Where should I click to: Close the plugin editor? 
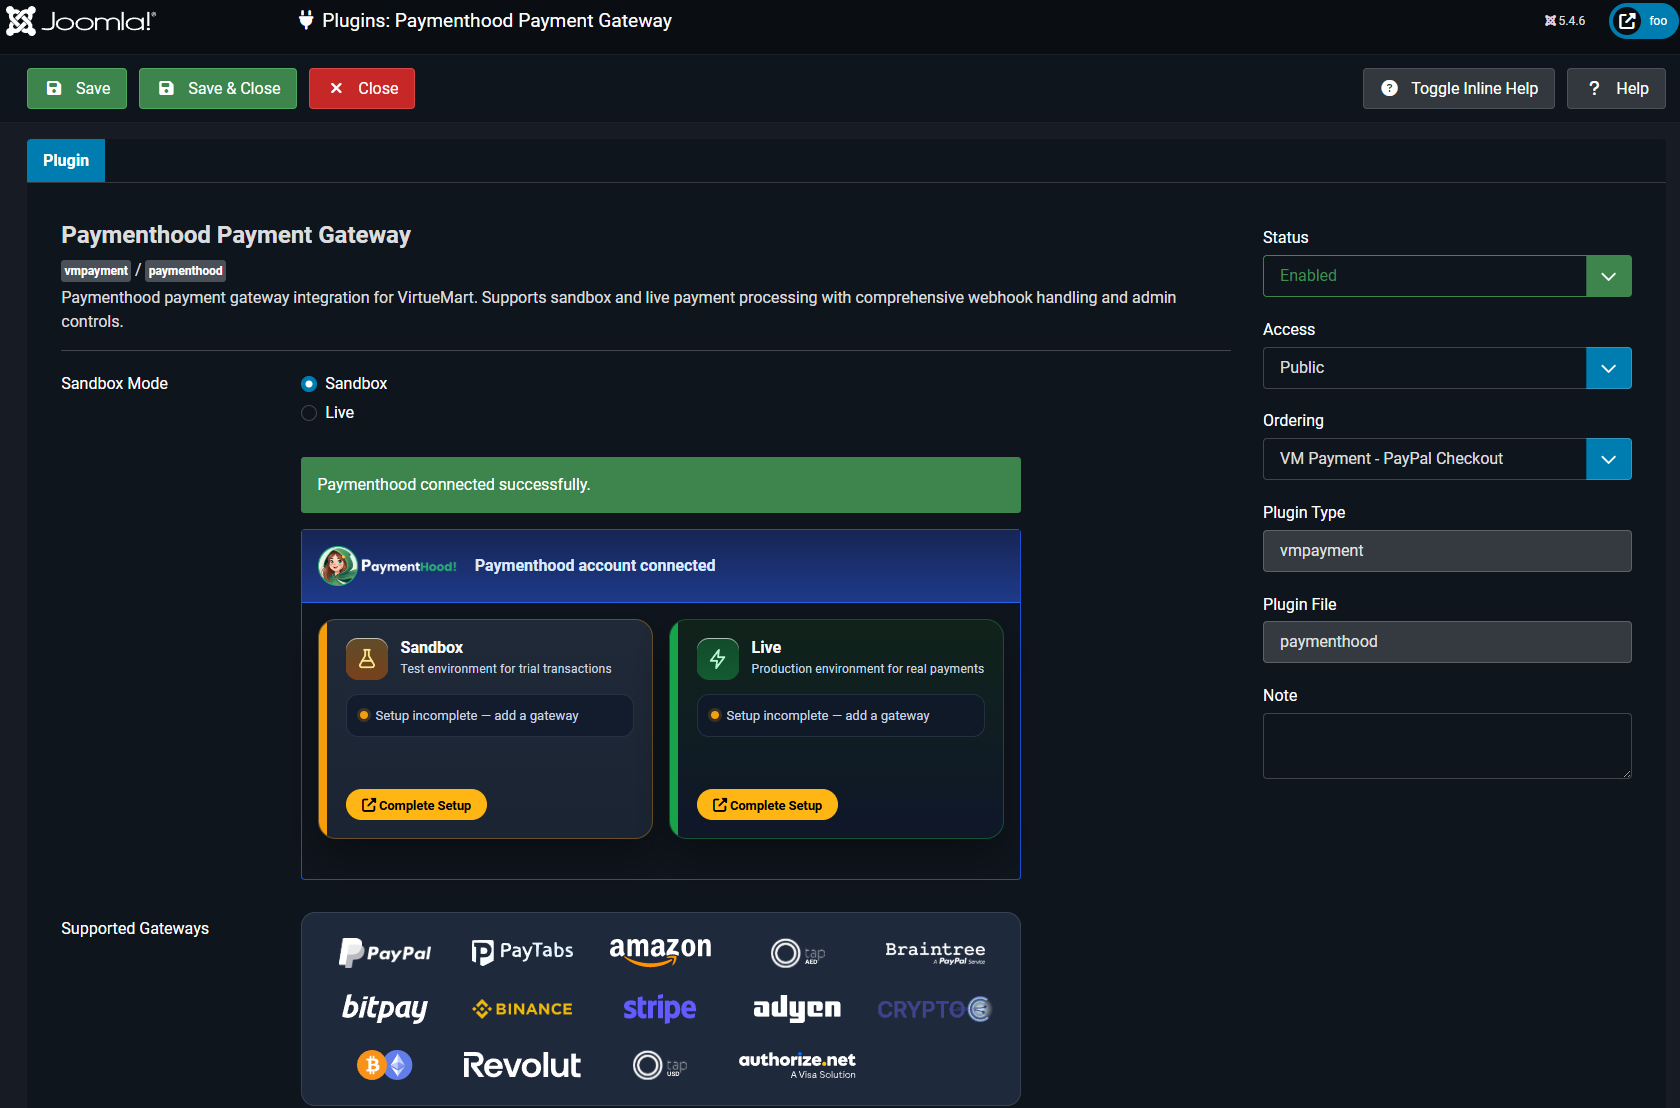(362, 88)
